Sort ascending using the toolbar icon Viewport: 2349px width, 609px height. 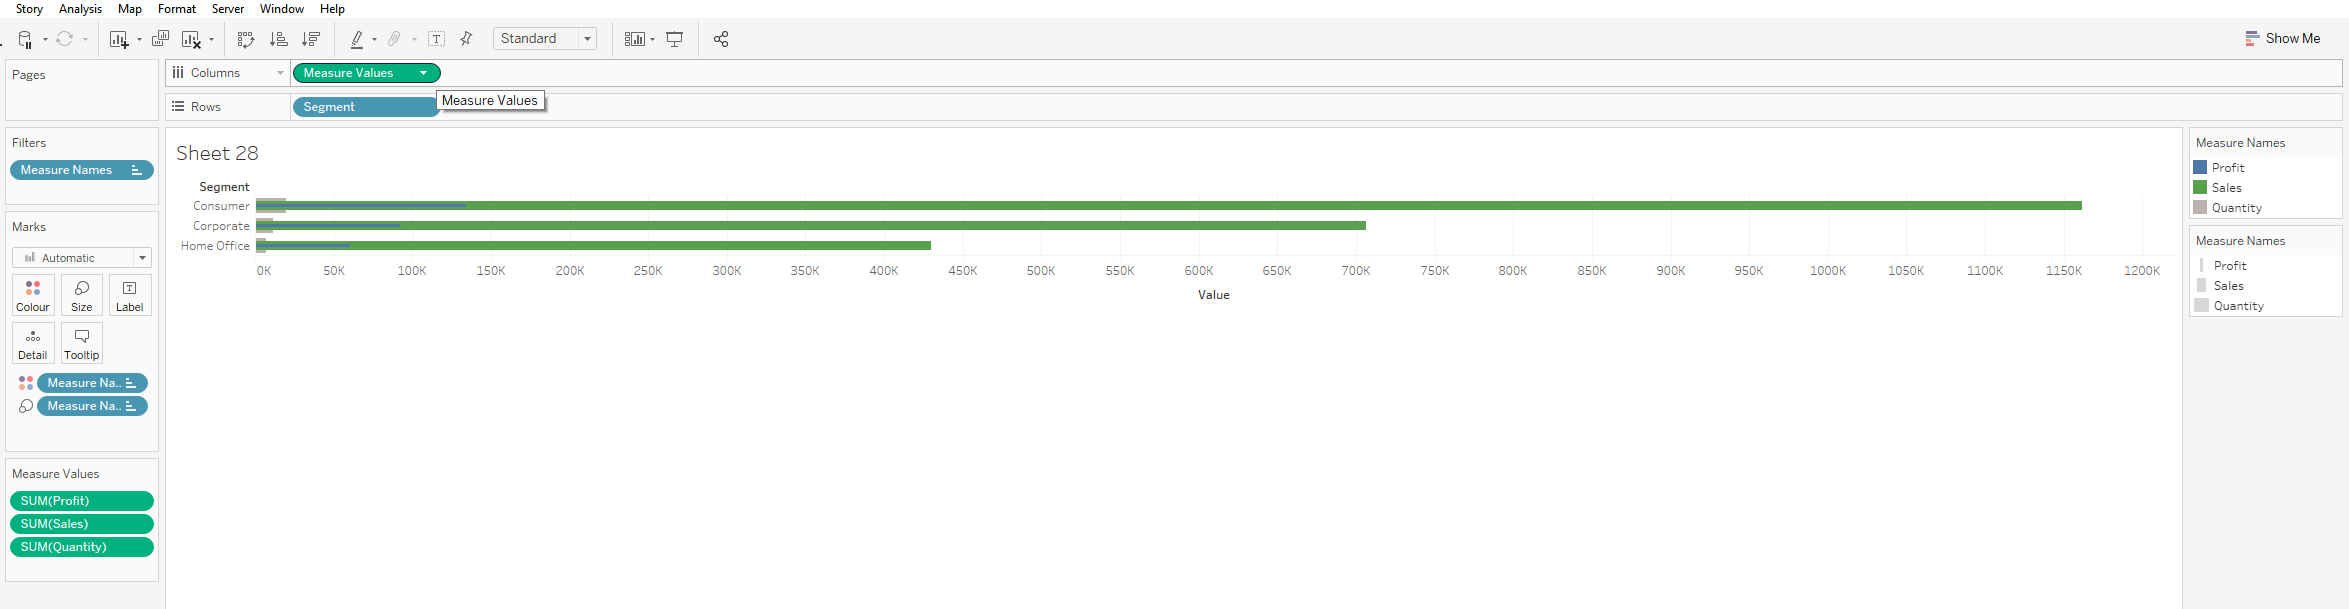click(x=279, y=39)
